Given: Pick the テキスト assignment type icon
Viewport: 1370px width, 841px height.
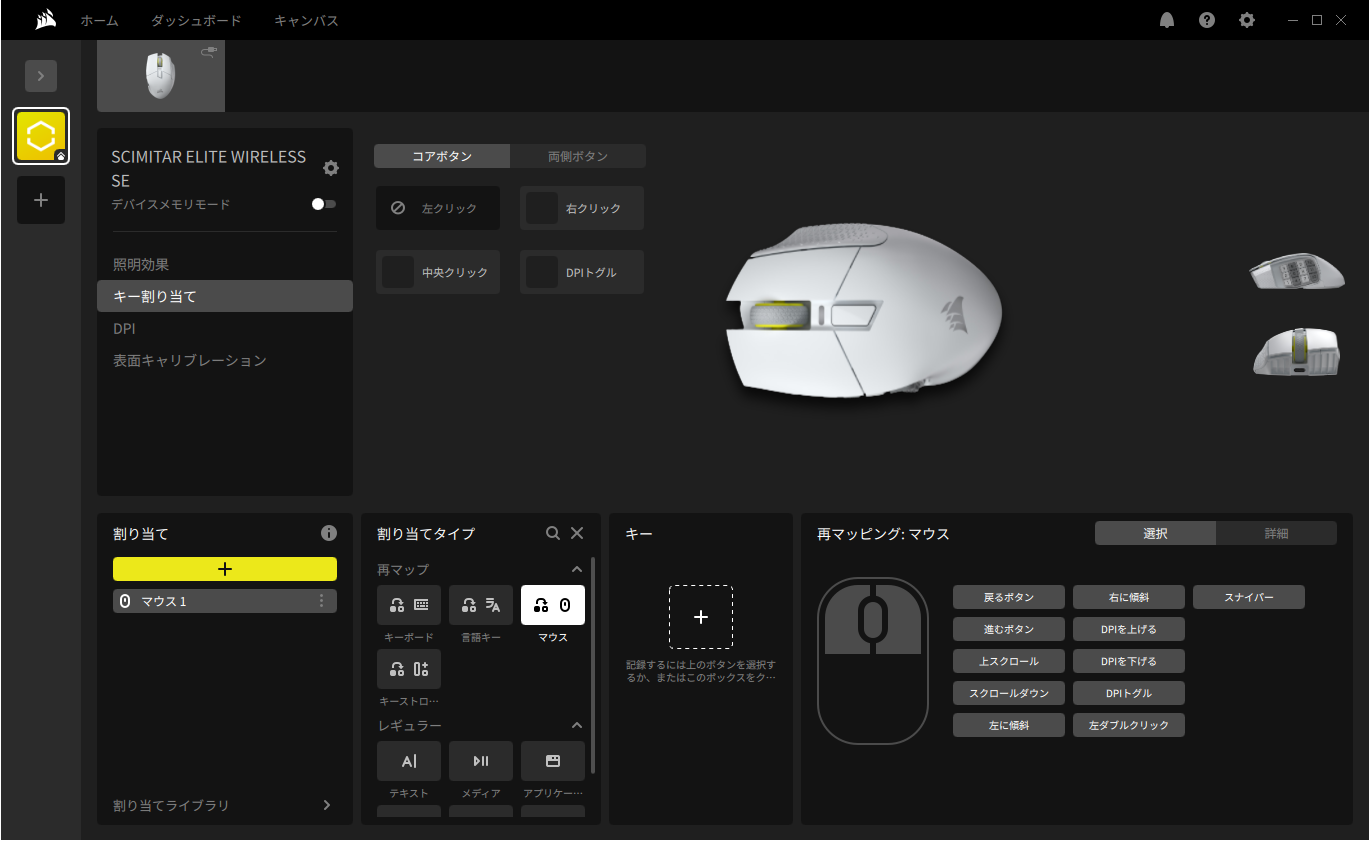Looking at the screenshot, I should 409,761.
